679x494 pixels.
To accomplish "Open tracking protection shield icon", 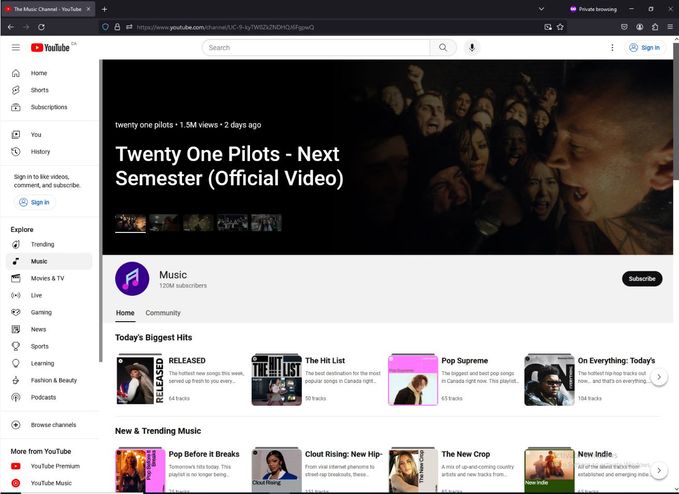I will [105, 27].
